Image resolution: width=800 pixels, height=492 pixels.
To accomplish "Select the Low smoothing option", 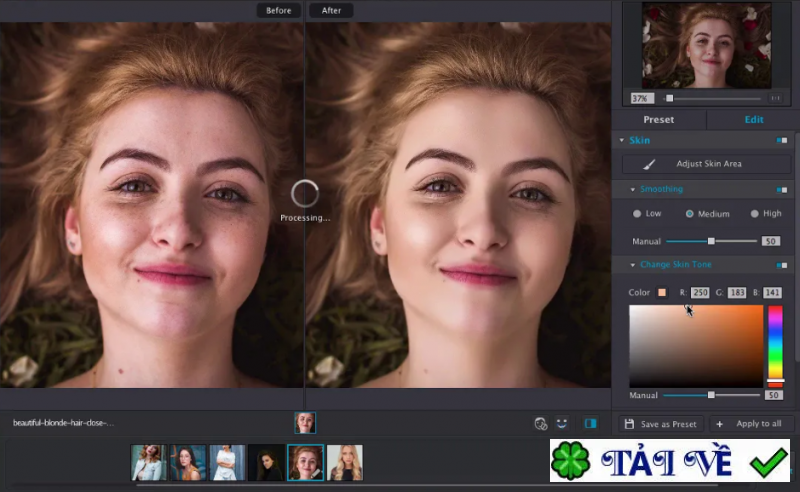I will [637, 214].
